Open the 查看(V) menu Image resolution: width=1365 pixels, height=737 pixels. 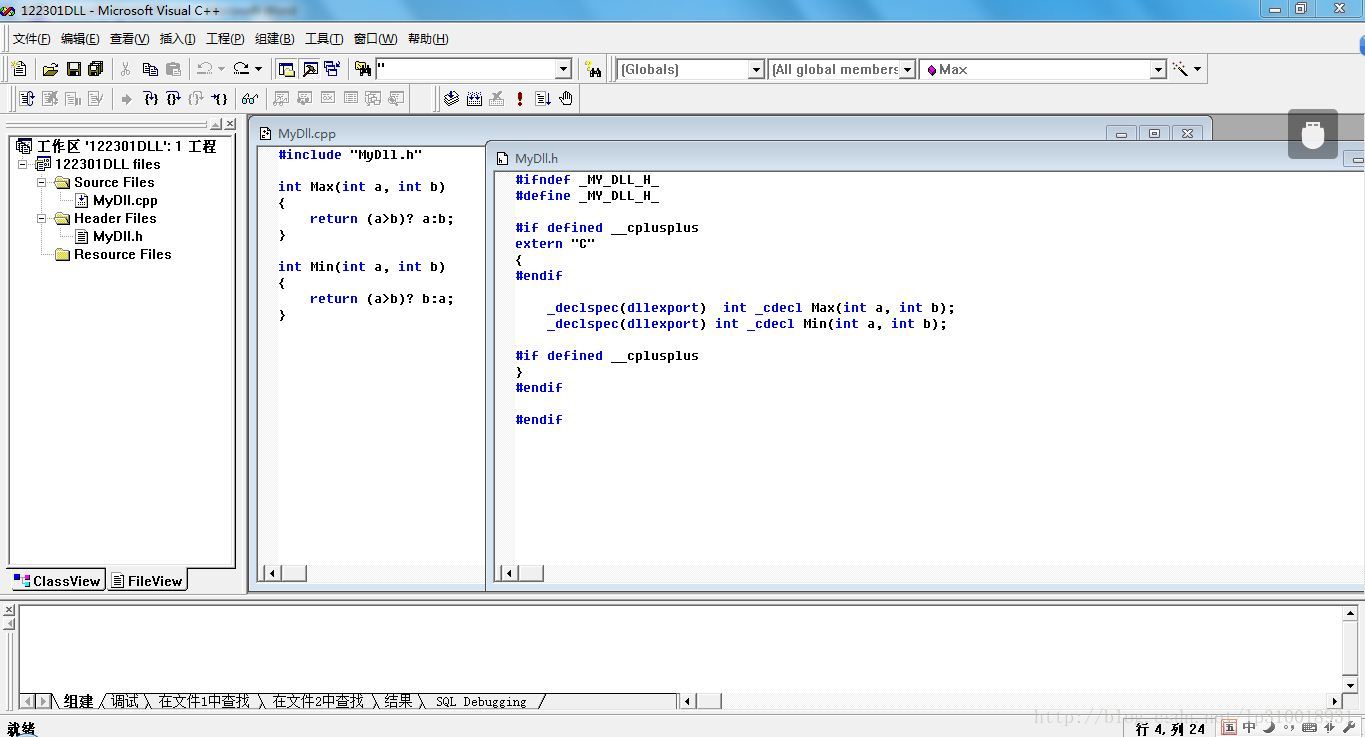click(129, 39)
